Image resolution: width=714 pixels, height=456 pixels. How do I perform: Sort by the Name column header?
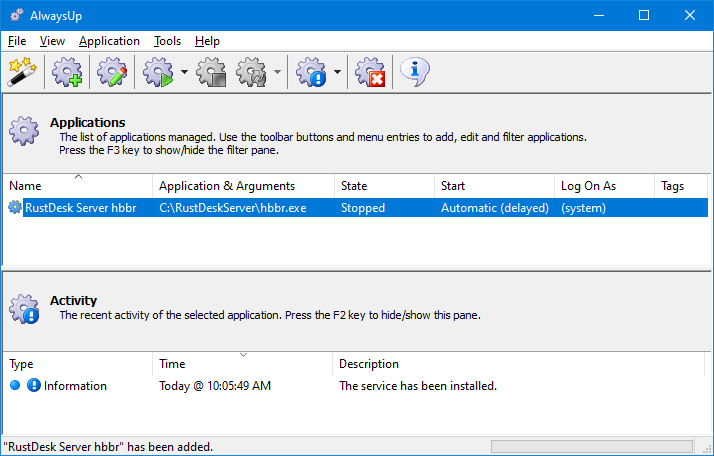pos(78,186)
